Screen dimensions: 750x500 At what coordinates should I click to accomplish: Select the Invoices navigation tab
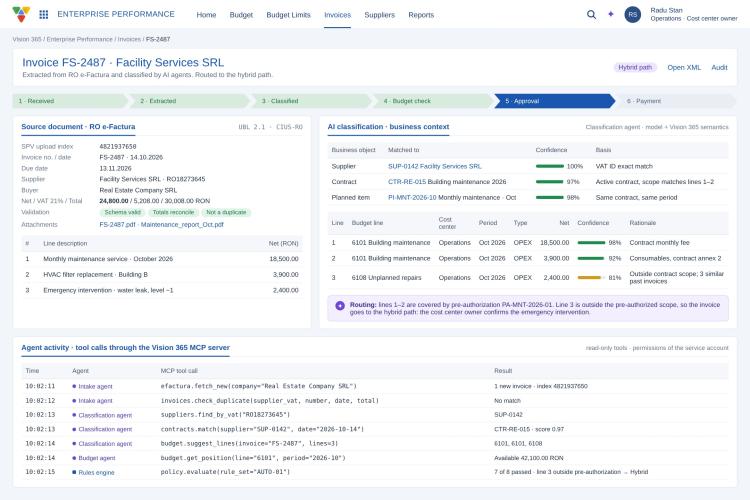[337, 15]
